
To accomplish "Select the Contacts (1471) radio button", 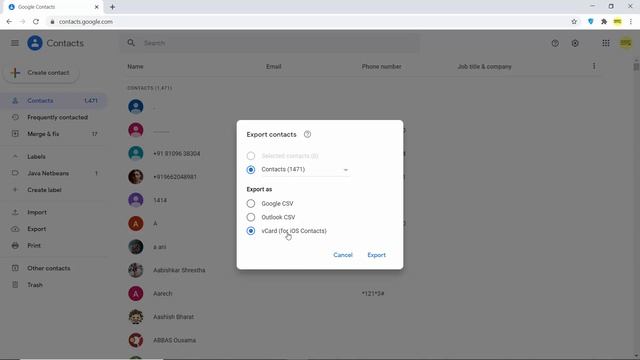I will [x=251, y=169].
